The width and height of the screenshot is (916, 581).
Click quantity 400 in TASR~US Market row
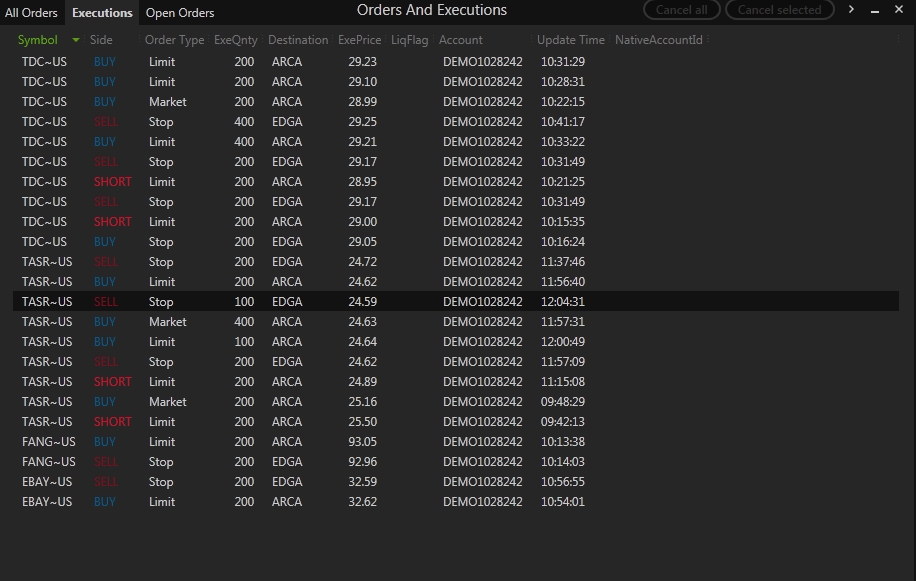(244, 322)
